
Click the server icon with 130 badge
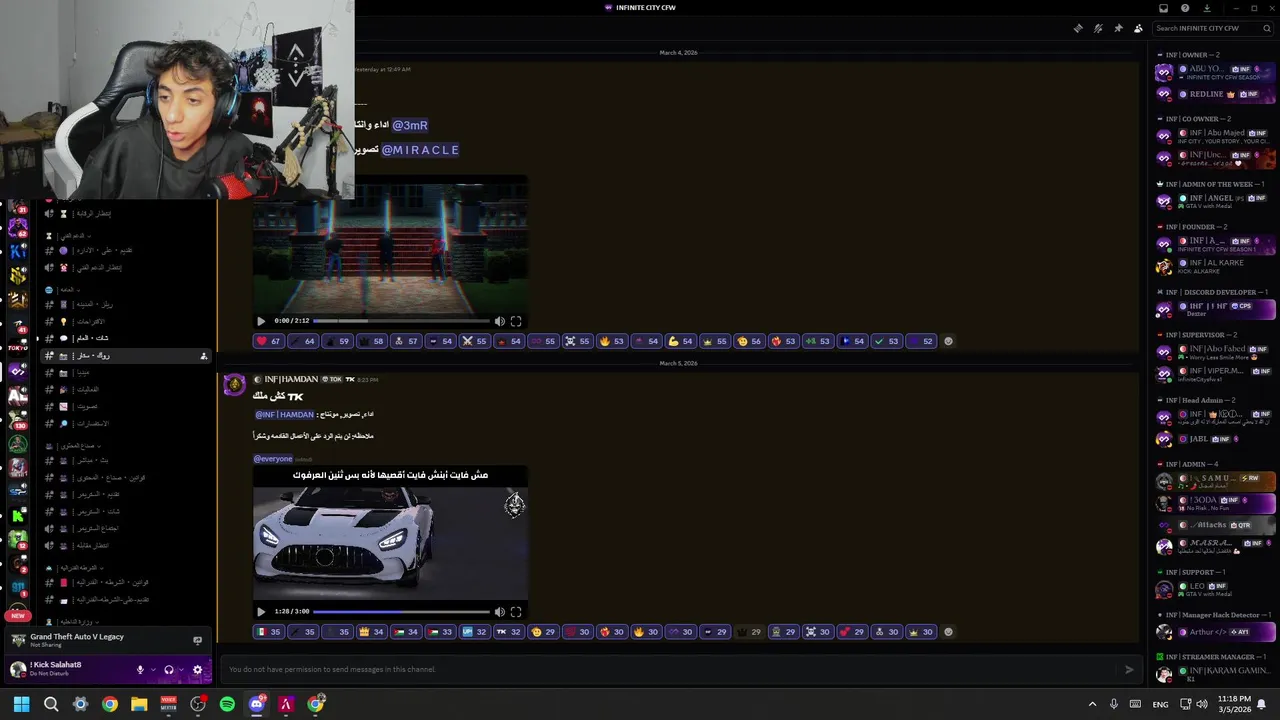(18, 420)
